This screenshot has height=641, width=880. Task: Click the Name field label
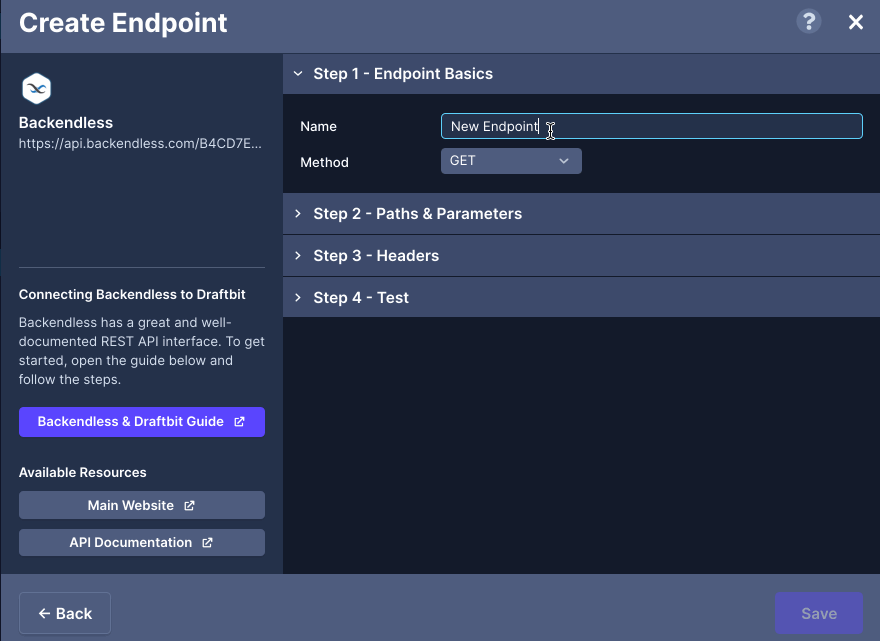[x=318, y=127]
